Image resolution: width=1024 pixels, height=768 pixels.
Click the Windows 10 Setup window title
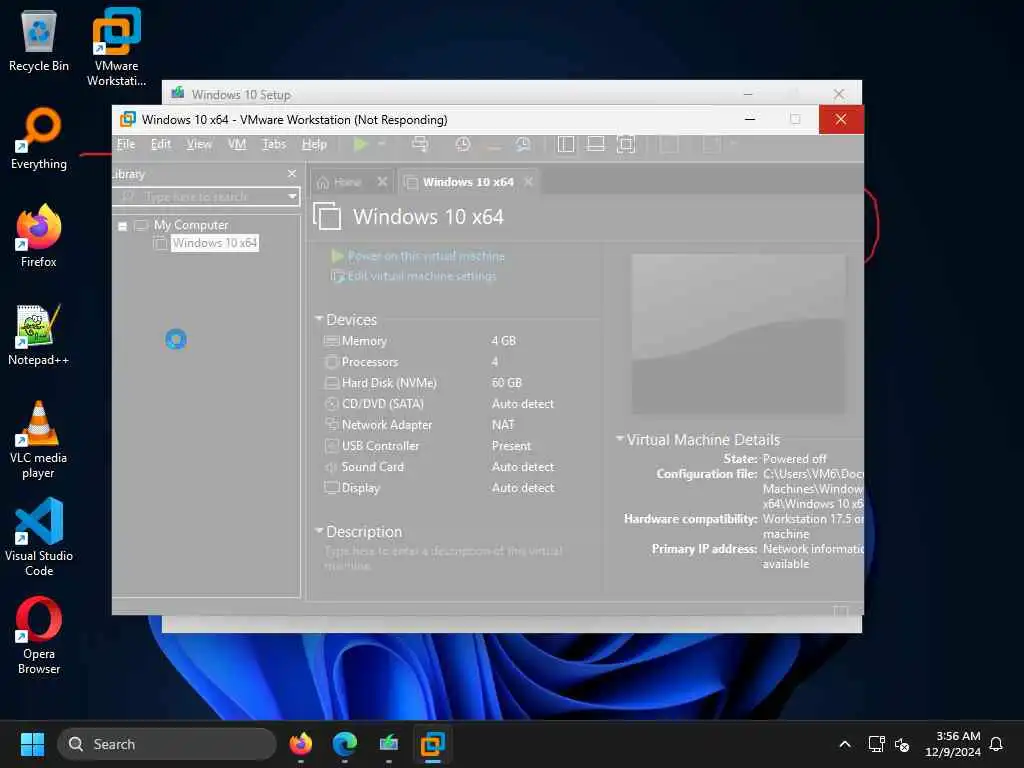tap(241, 95)
